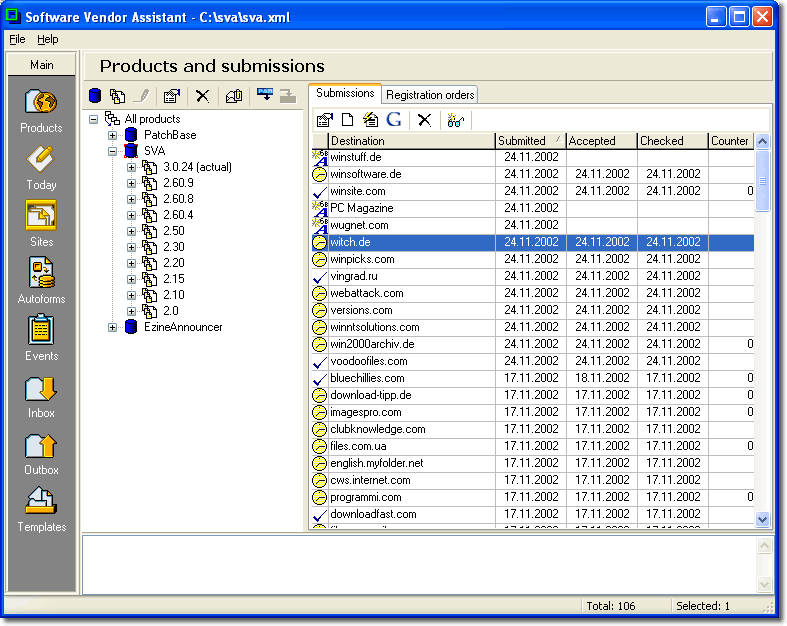Image resolution: width=787 pixels, height=626 pixels.
Task: Expand the 3.0.24 (actual) version node
Action: point(132,168)
